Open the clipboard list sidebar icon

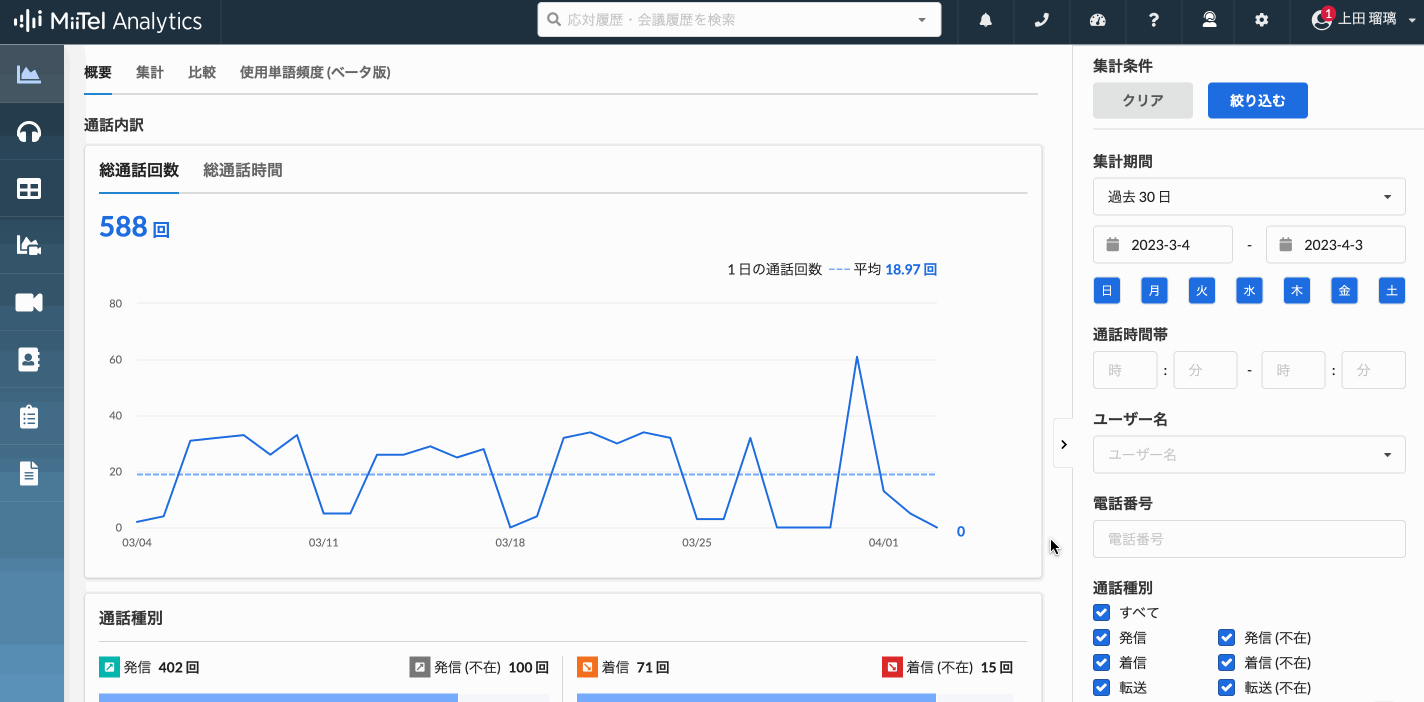click(x=29, y=416)
